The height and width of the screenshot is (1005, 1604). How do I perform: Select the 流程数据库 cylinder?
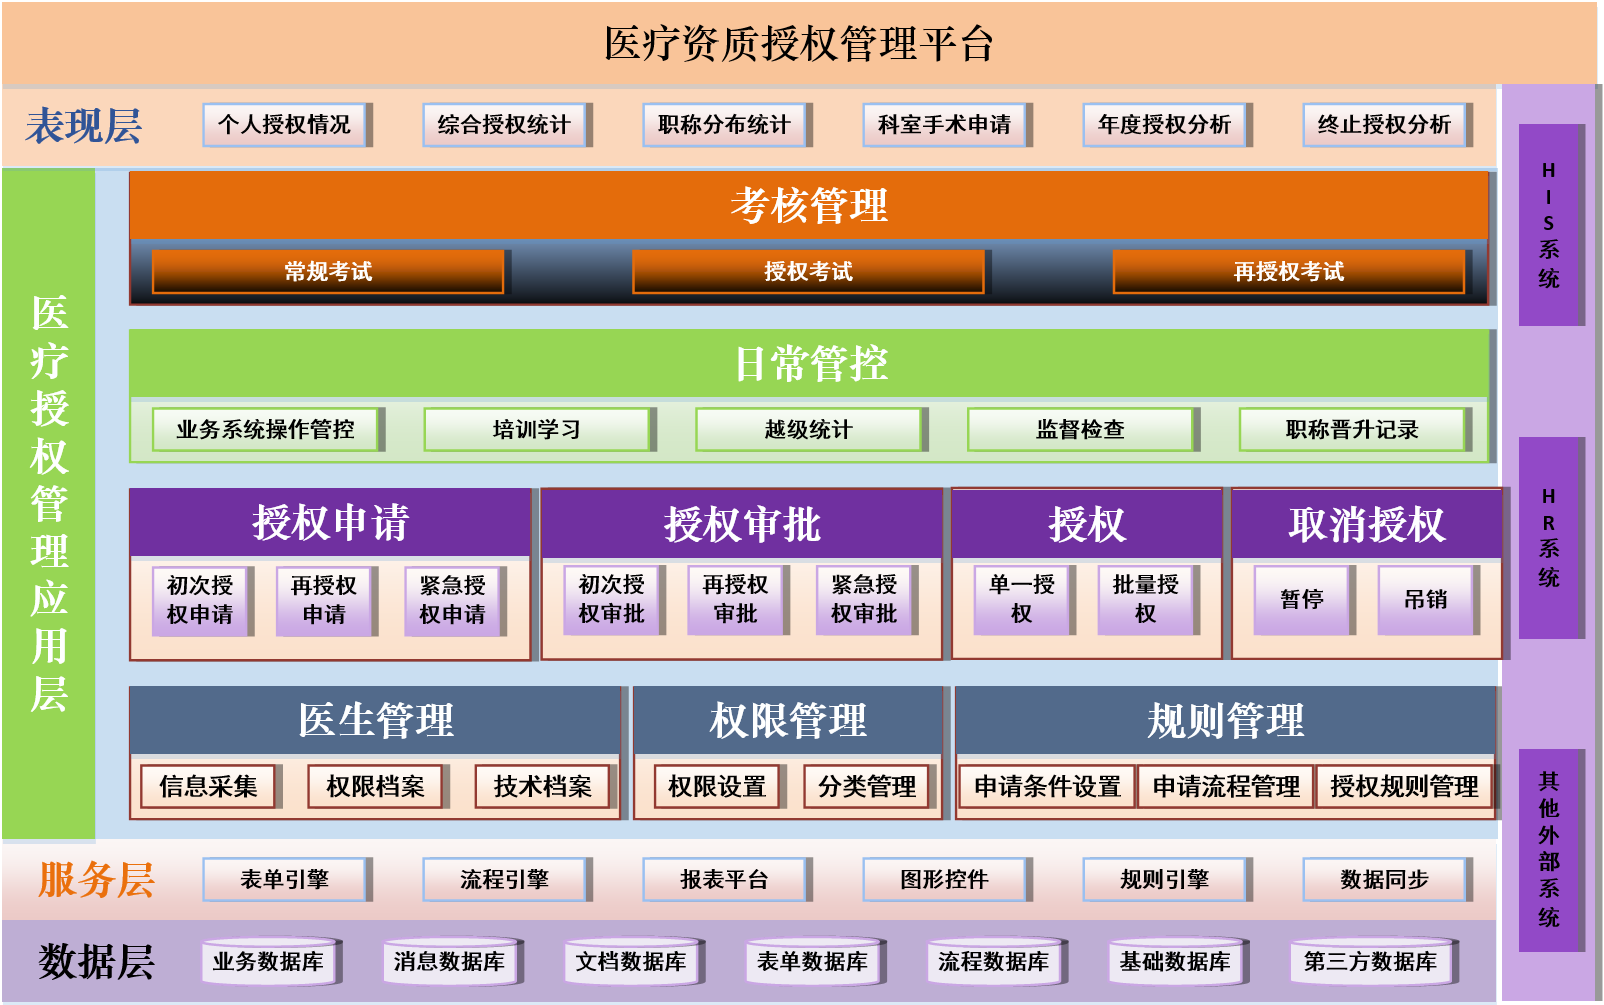[993, 962]
